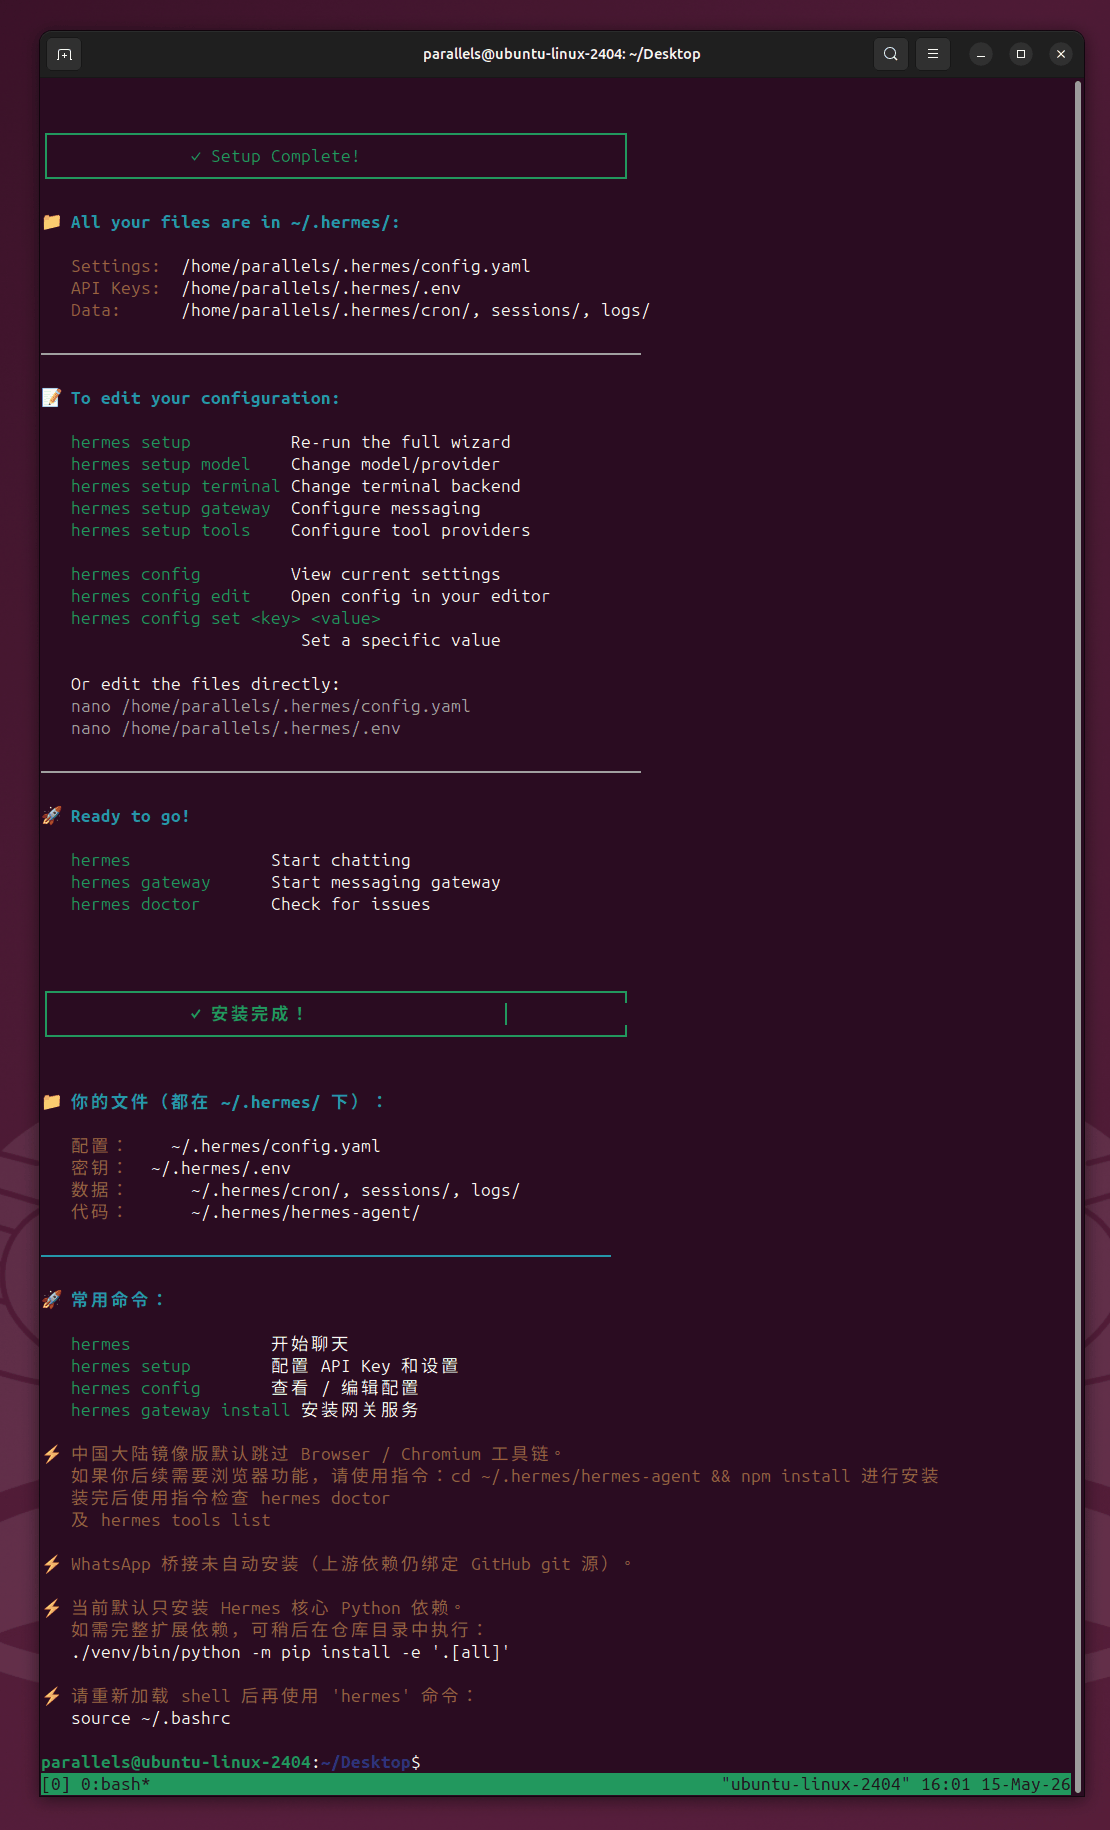Click 'npm install' in the browser instructions
The height and width of the screenshot is (1830, 1110).
[x=795, y=1476]
